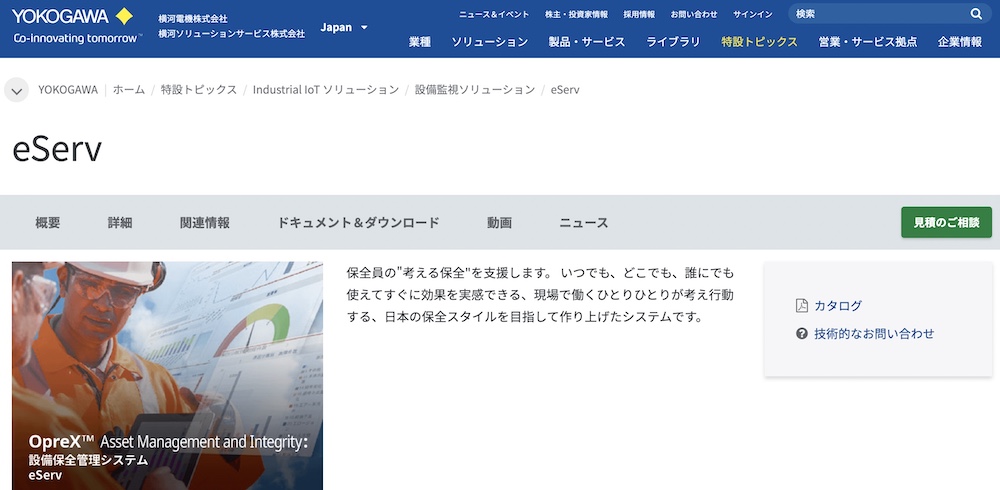Switch to the ドキュメント&ダウンロード tab
1000x490 pixels.
coord(358,223)
